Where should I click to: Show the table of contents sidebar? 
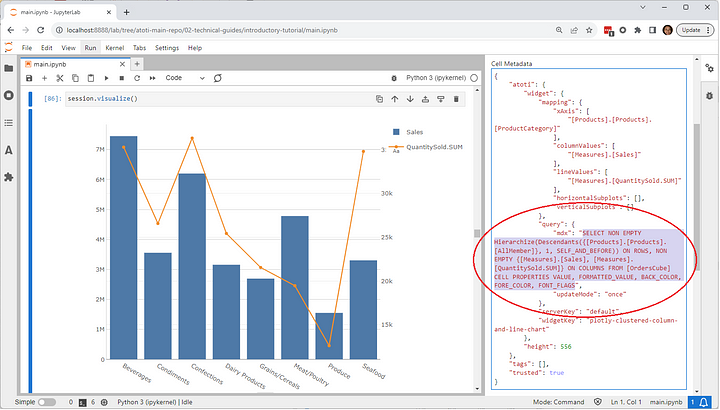point(9,123)
